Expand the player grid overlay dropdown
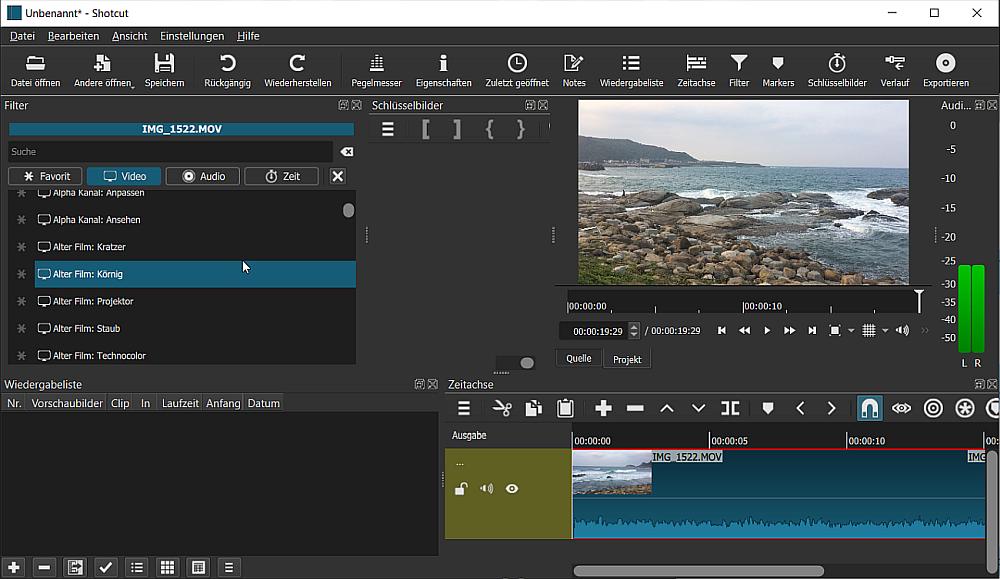Screen dimensions: 1000x579 coord(885,331)
